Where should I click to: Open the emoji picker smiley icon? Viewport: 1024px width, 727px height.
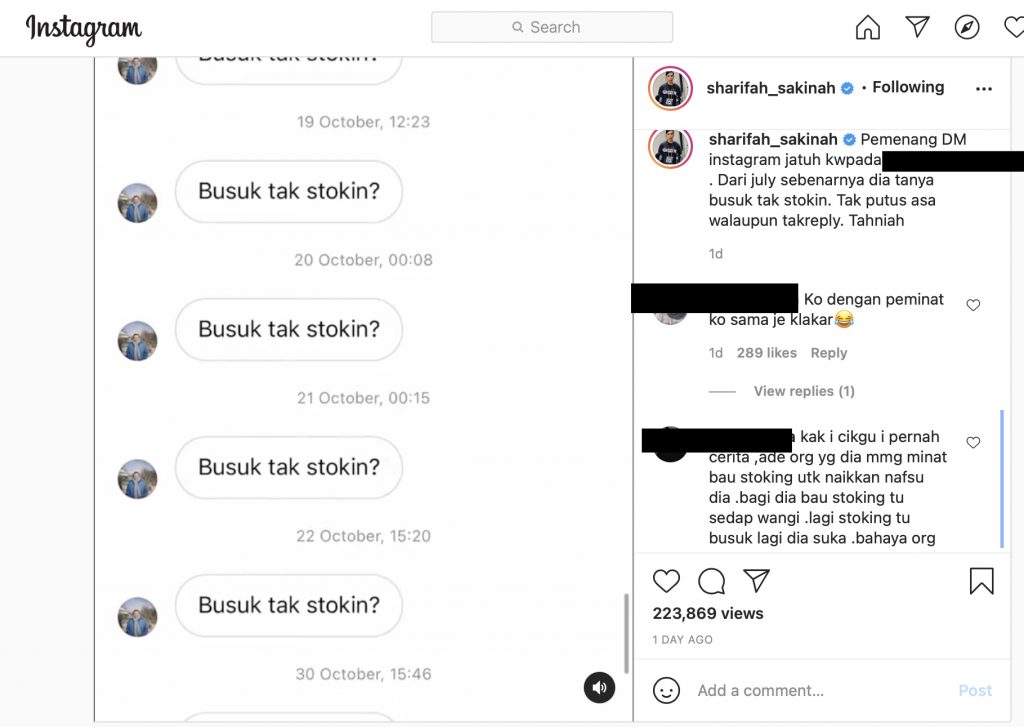pos(666,690)
